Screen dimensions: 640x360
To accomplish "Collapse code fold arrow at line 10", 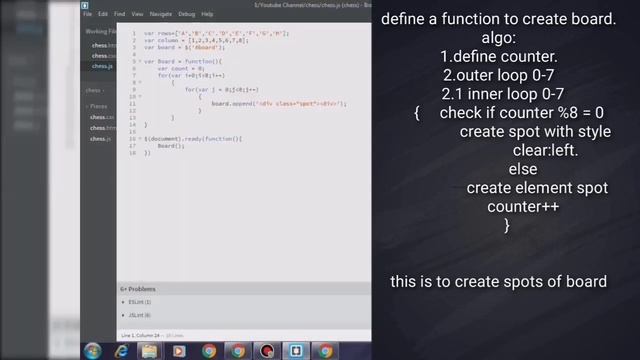I will 140,97.
